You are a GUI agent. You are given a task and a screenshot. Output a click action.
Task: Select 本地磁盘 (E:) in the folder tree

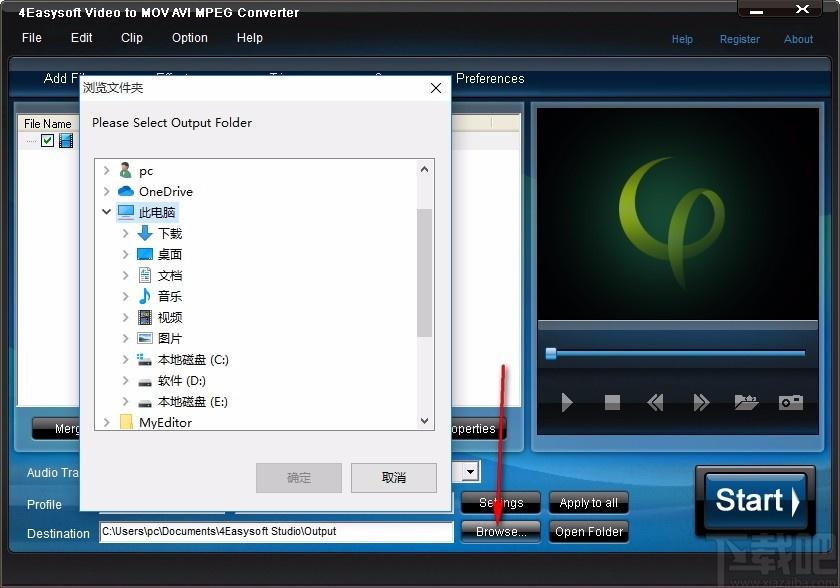click(x=192, y=402)
